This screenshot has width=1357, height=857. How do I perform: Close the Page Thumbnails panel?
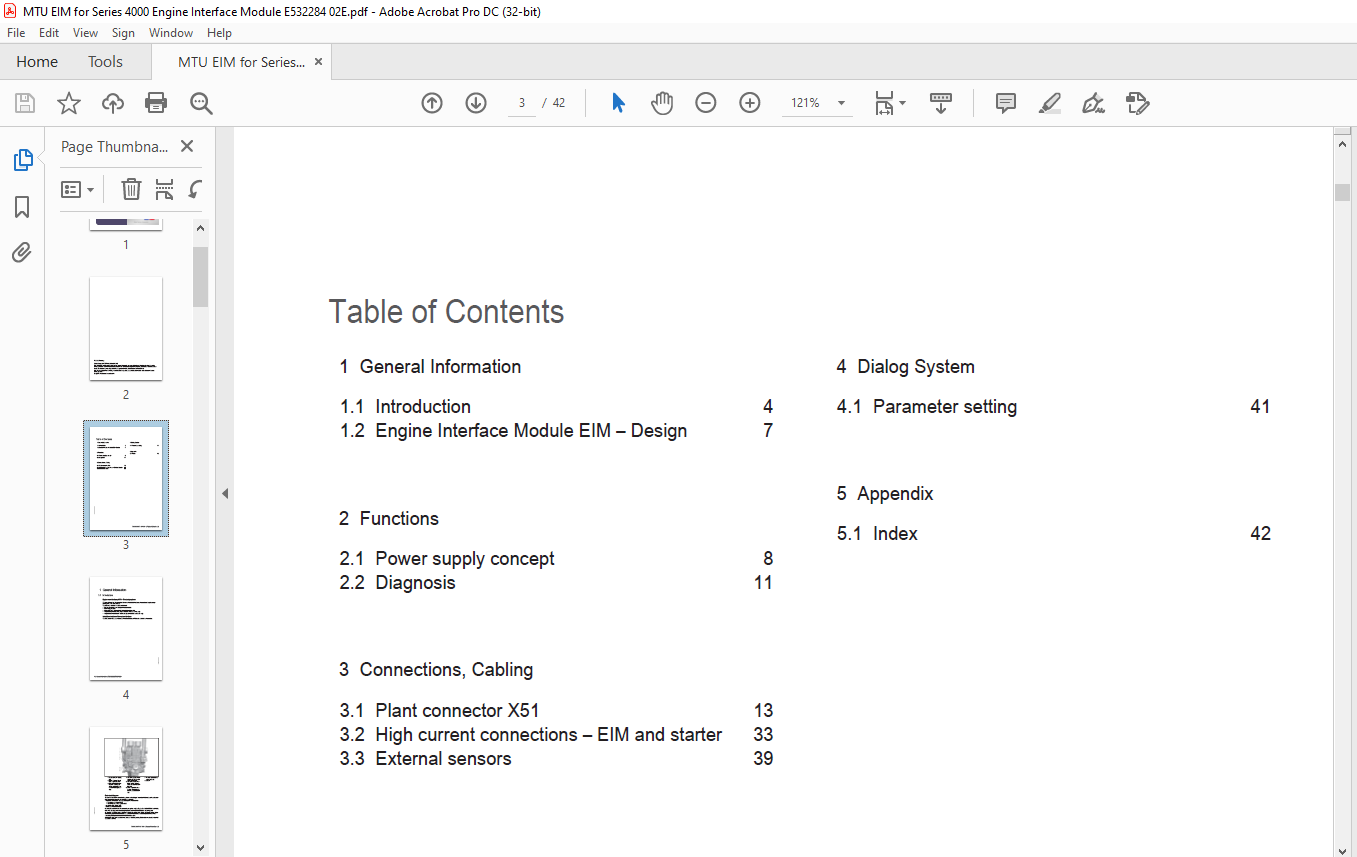tap(186, 146)
